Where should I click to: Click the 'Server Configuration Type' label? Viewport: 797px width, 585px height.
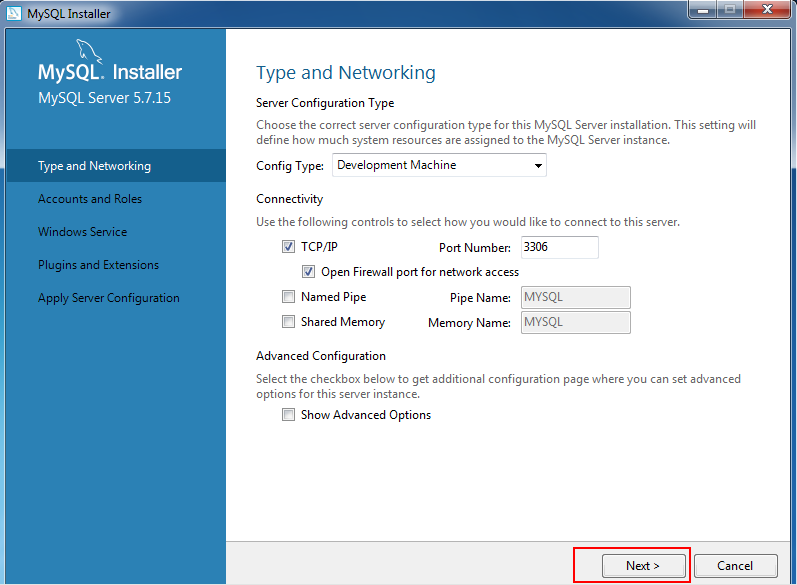click(325, 103)
